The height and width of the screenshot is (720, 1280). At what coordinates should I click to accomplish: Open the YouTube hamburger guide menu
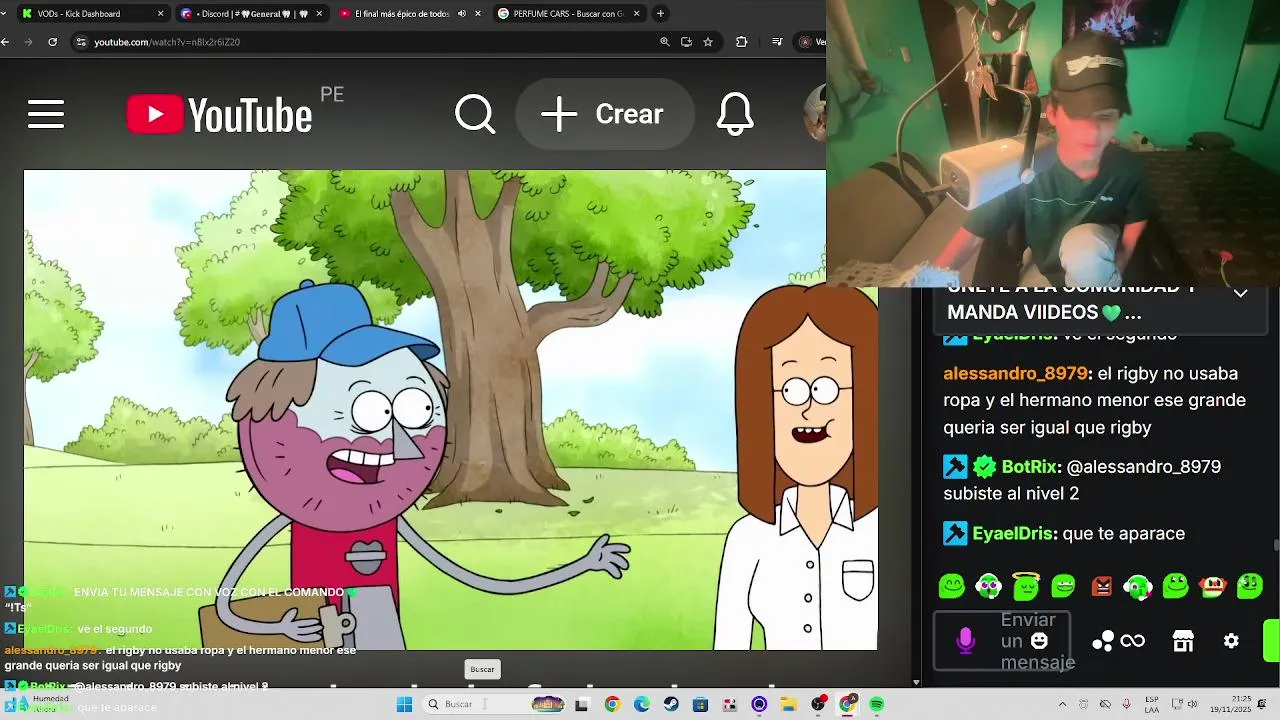[x=46, y=114]
